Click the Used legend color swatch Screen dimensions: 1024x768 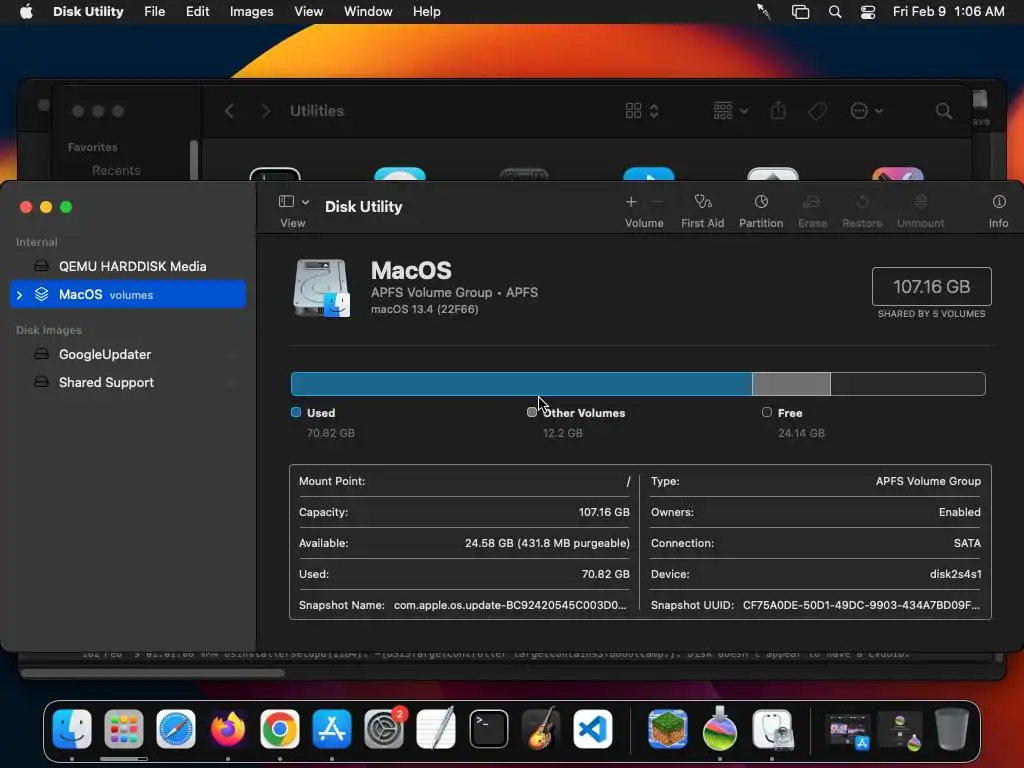coord(296,412)
